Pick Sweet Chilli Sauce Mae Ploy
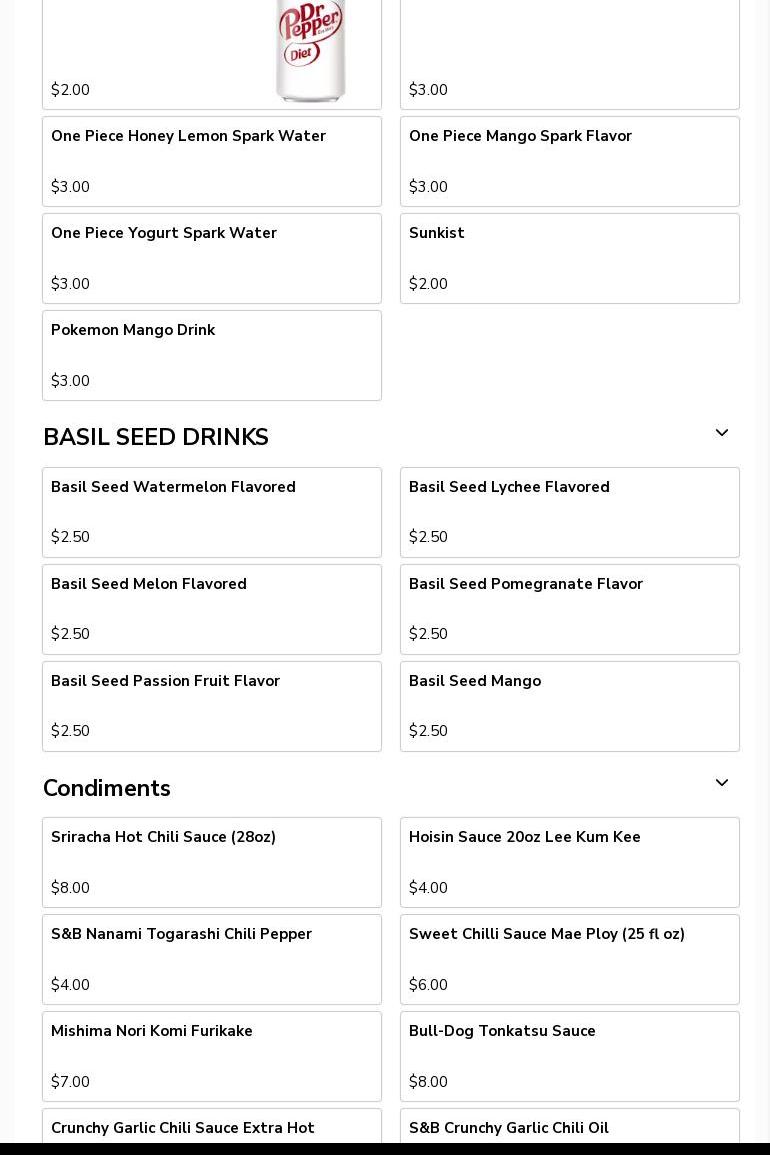The height and width of the screenshot is (1155, 770). [570, 960]
